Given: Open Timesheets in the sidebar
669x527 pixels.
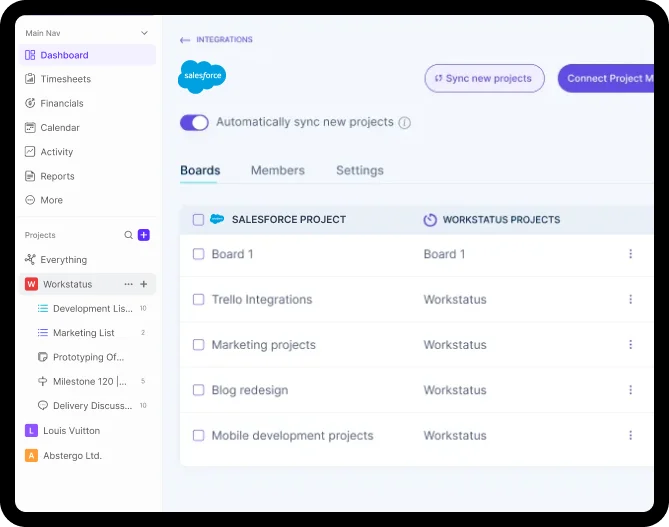Looking at the screenshot, I should (66, 79).
